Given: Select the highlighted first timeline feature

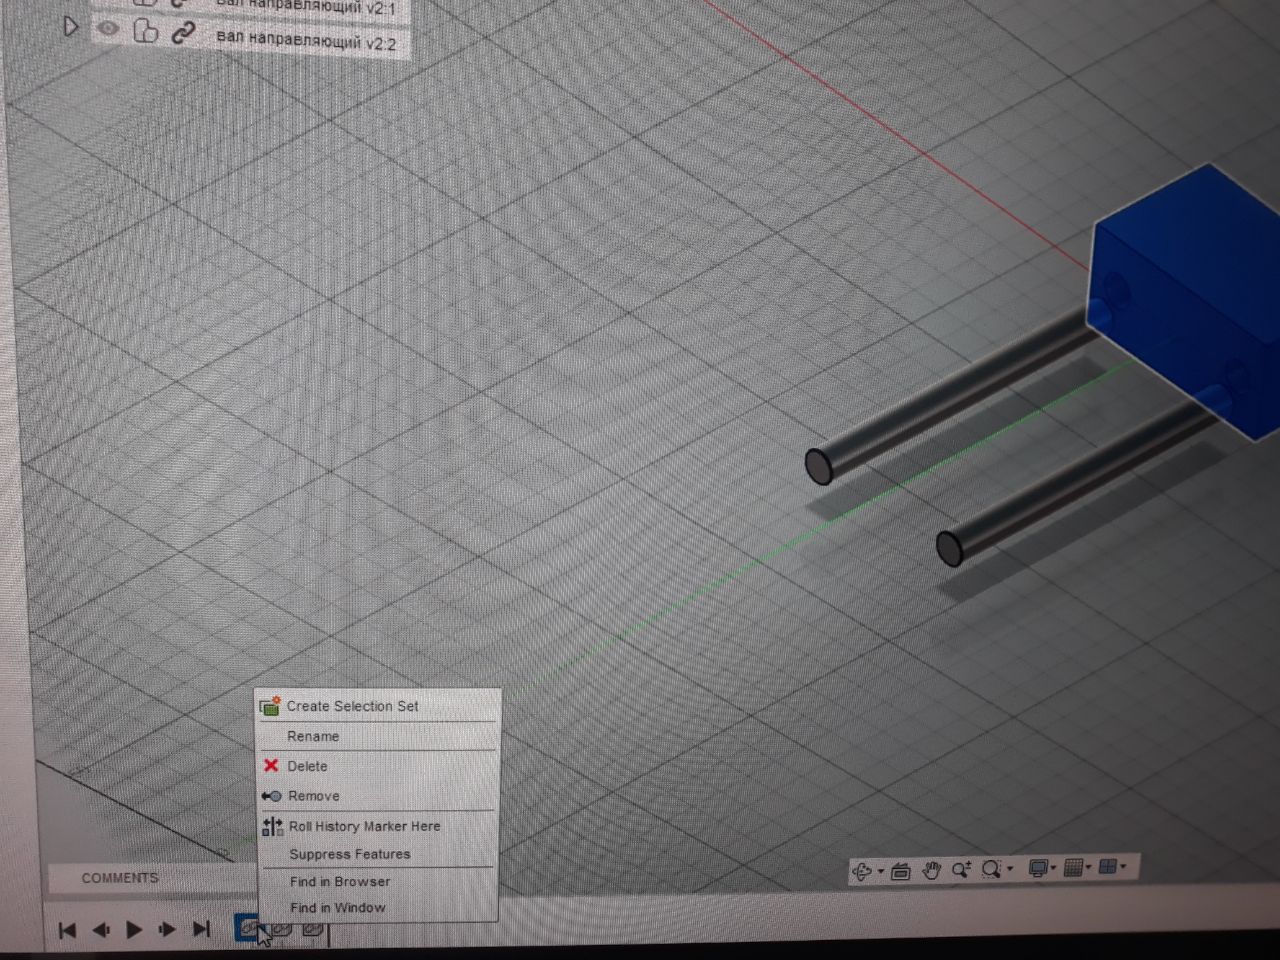Looking at the screenshot, I should pos(247,928).
